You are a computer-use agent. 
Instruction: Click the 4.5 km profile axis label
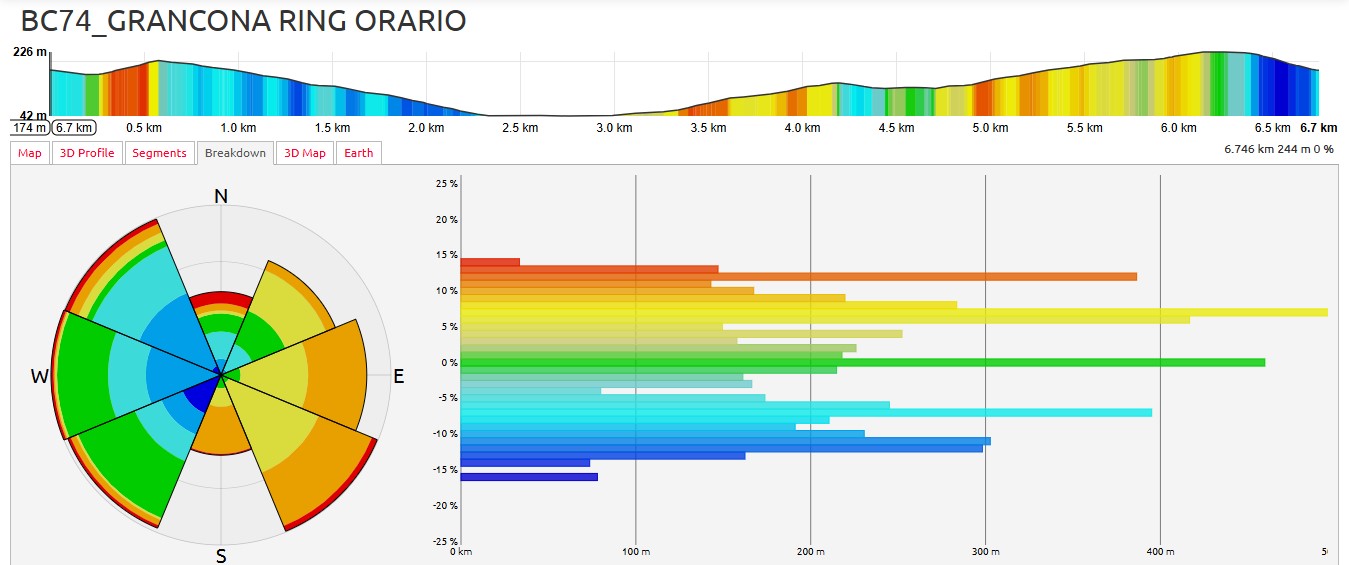click(897, 128)
